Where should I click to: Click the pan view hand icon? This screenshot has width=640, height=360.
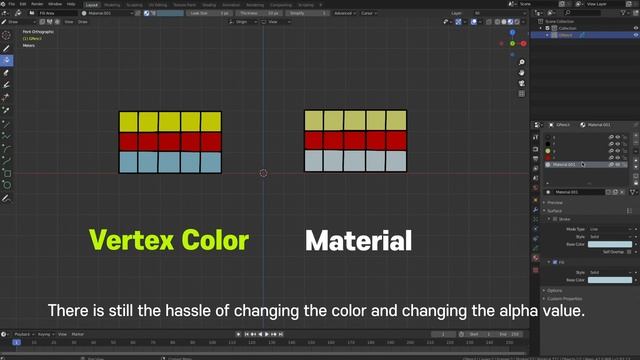521,73
